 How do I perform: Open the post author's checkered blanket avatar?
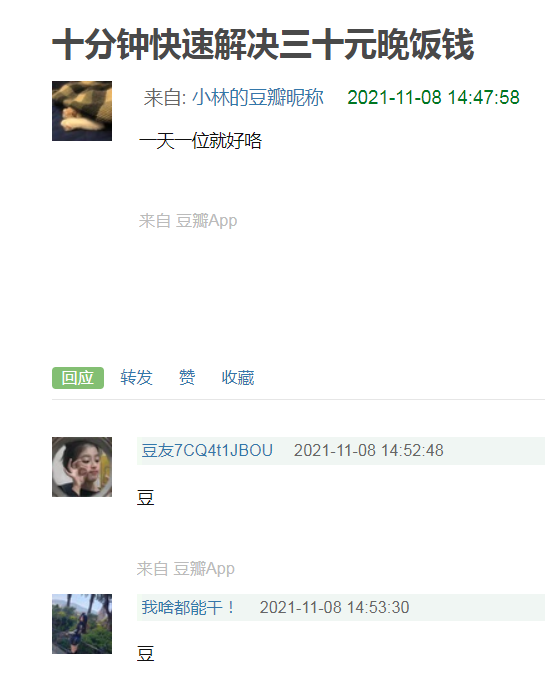point(82,111)
